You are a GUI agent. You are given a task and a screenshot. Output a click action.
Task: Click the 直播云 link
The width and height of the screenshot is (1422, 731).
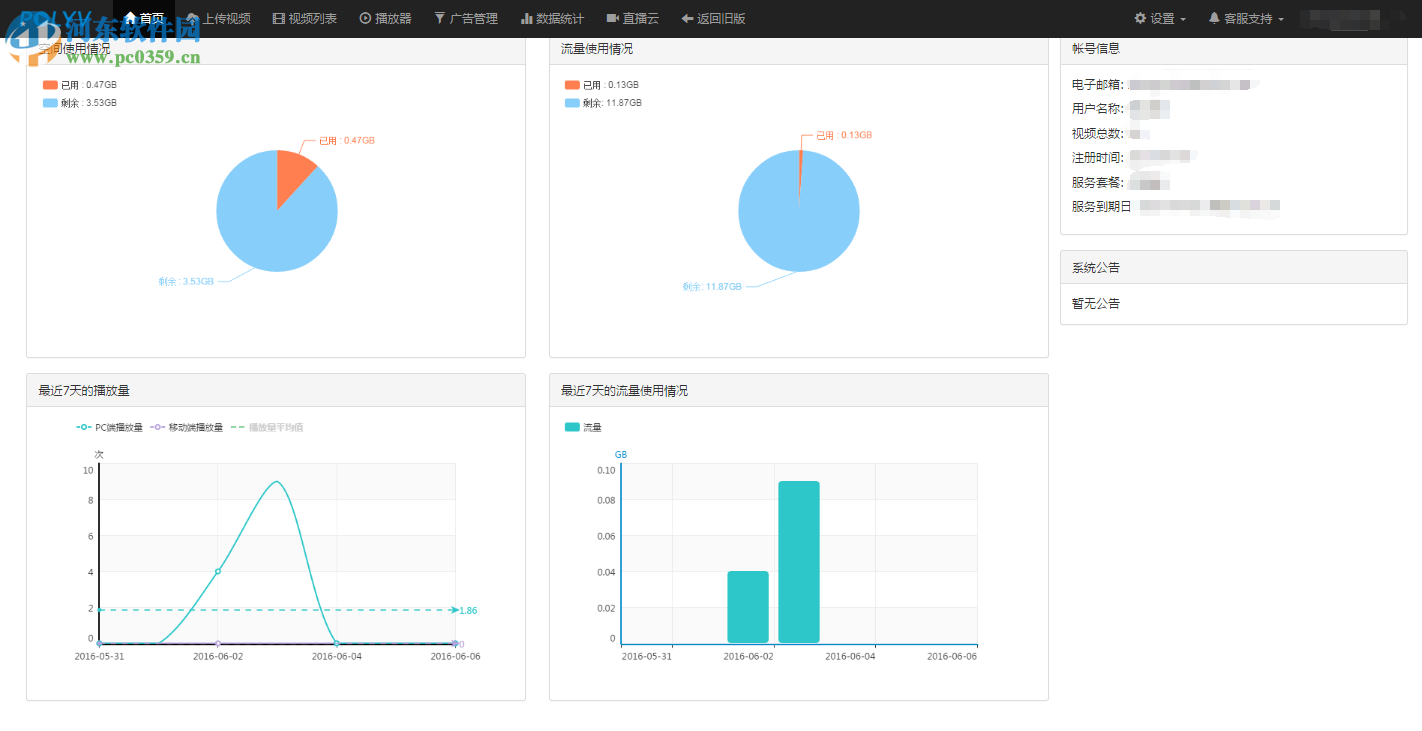632,18
